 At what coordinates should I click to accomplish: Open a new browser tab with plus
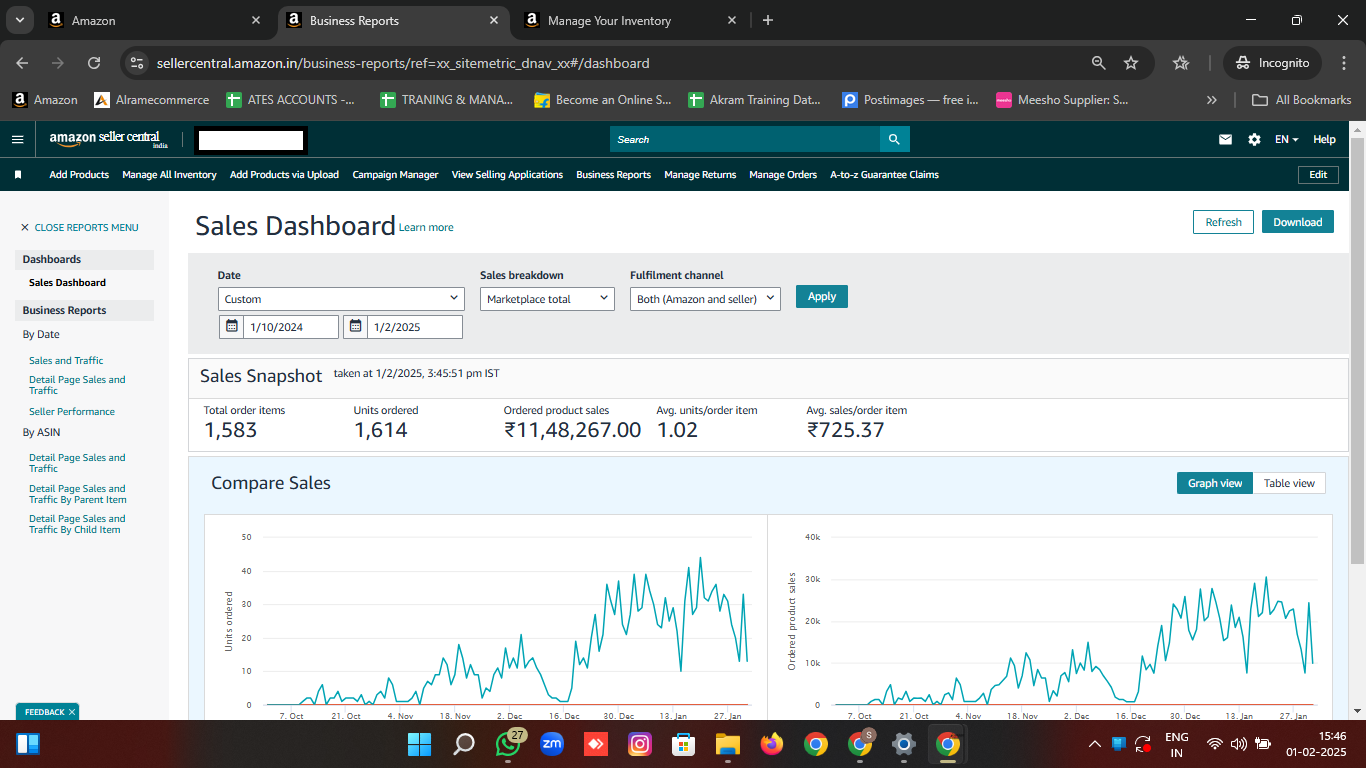point(768,20)
